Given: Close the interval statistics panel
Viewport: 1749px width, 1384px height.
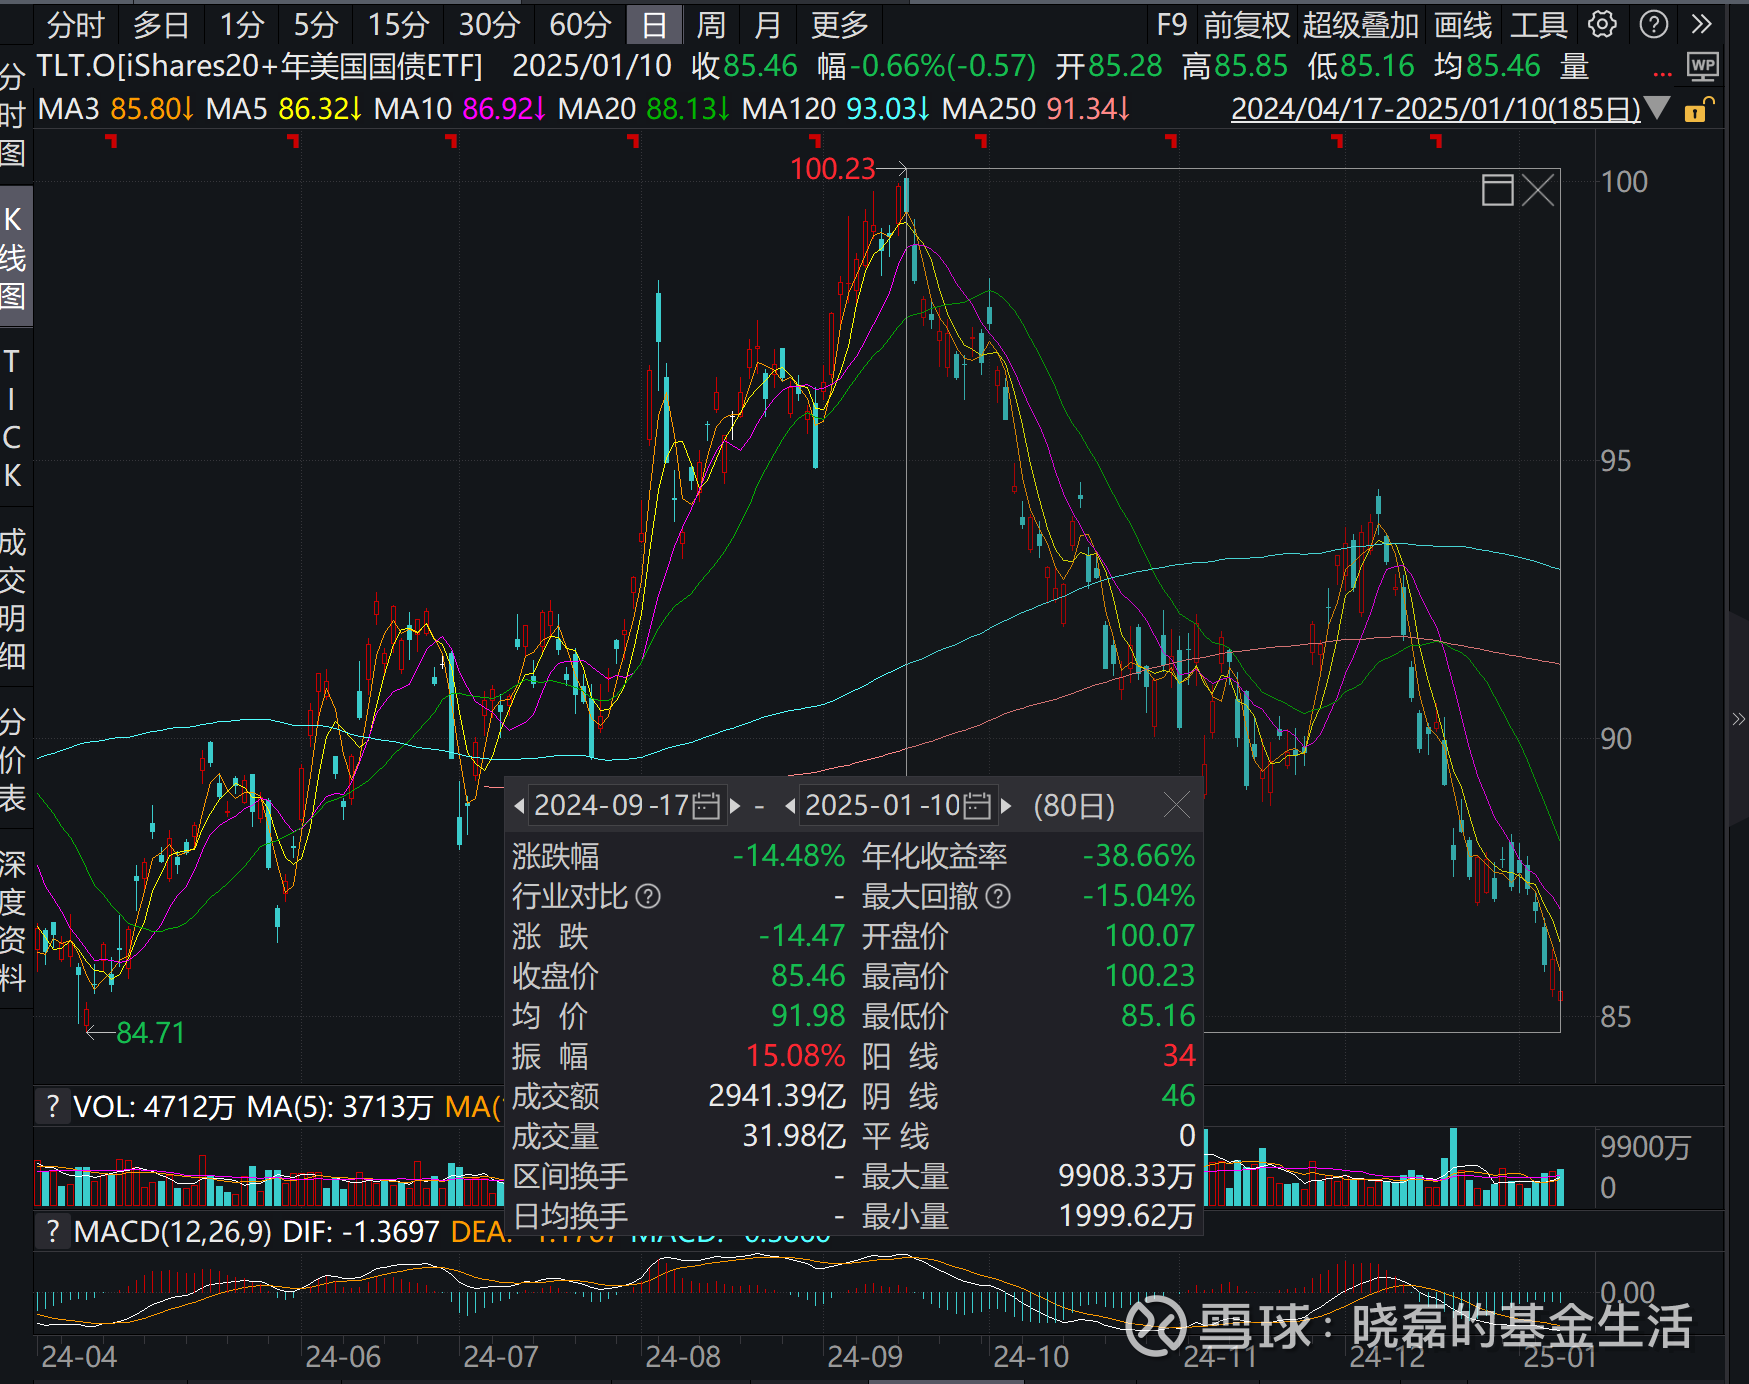Looking at the screenshot, I should click(1177, 805).
